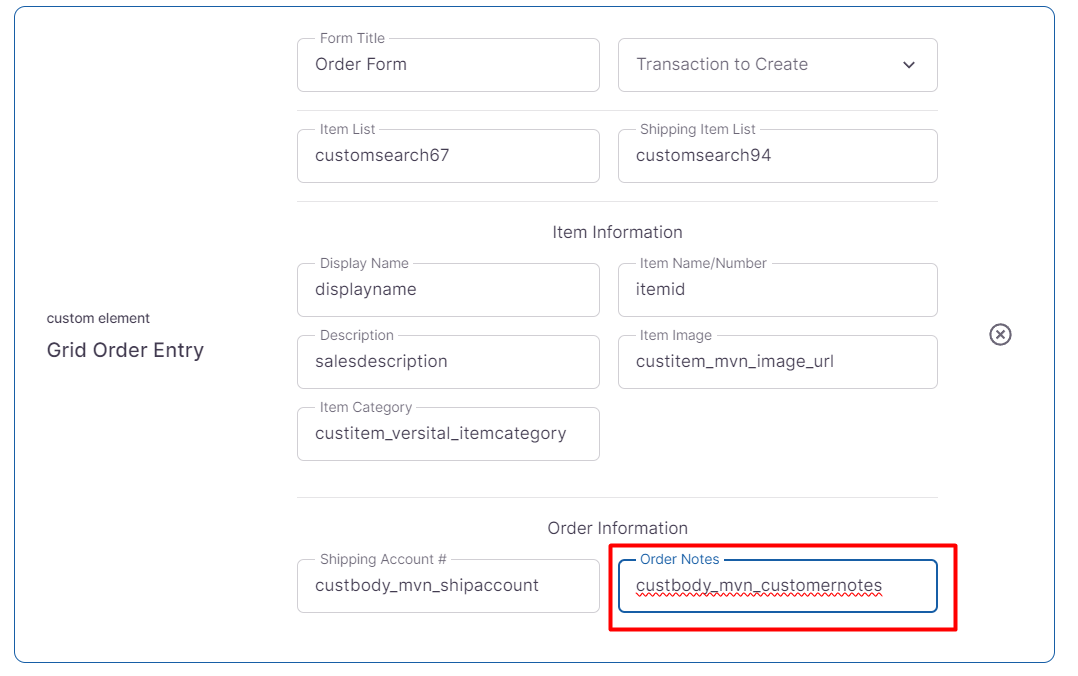
Task: Click the Item Information section heading
Action: tap(617, 232)
